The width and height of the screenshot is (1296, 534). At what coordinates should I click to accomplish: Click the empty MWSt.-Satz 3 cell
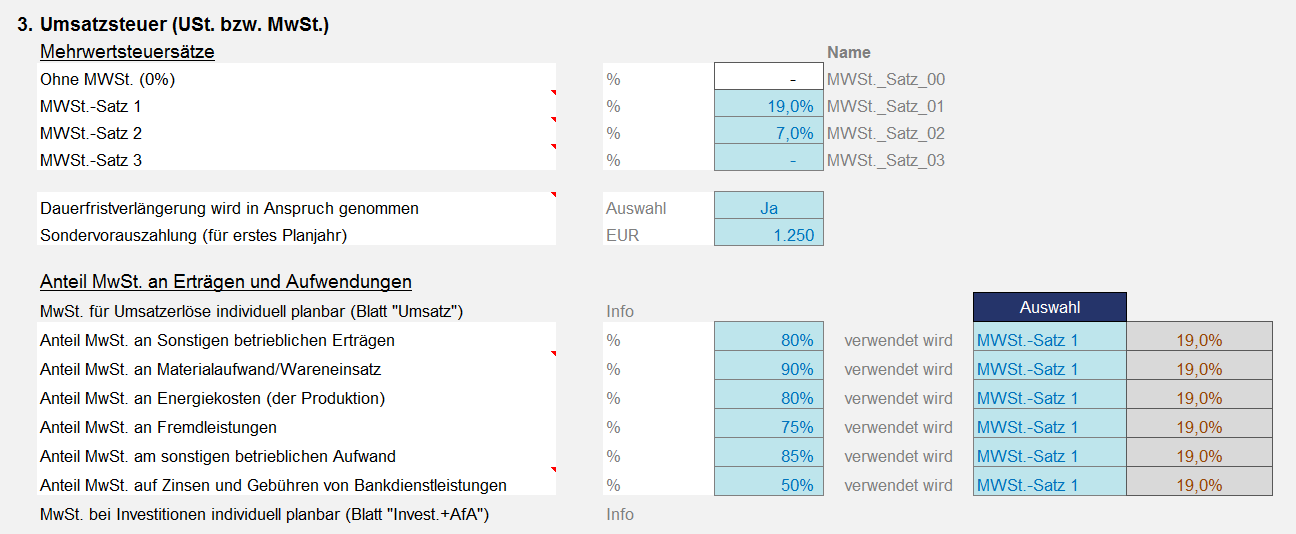(x=769, y=160)
